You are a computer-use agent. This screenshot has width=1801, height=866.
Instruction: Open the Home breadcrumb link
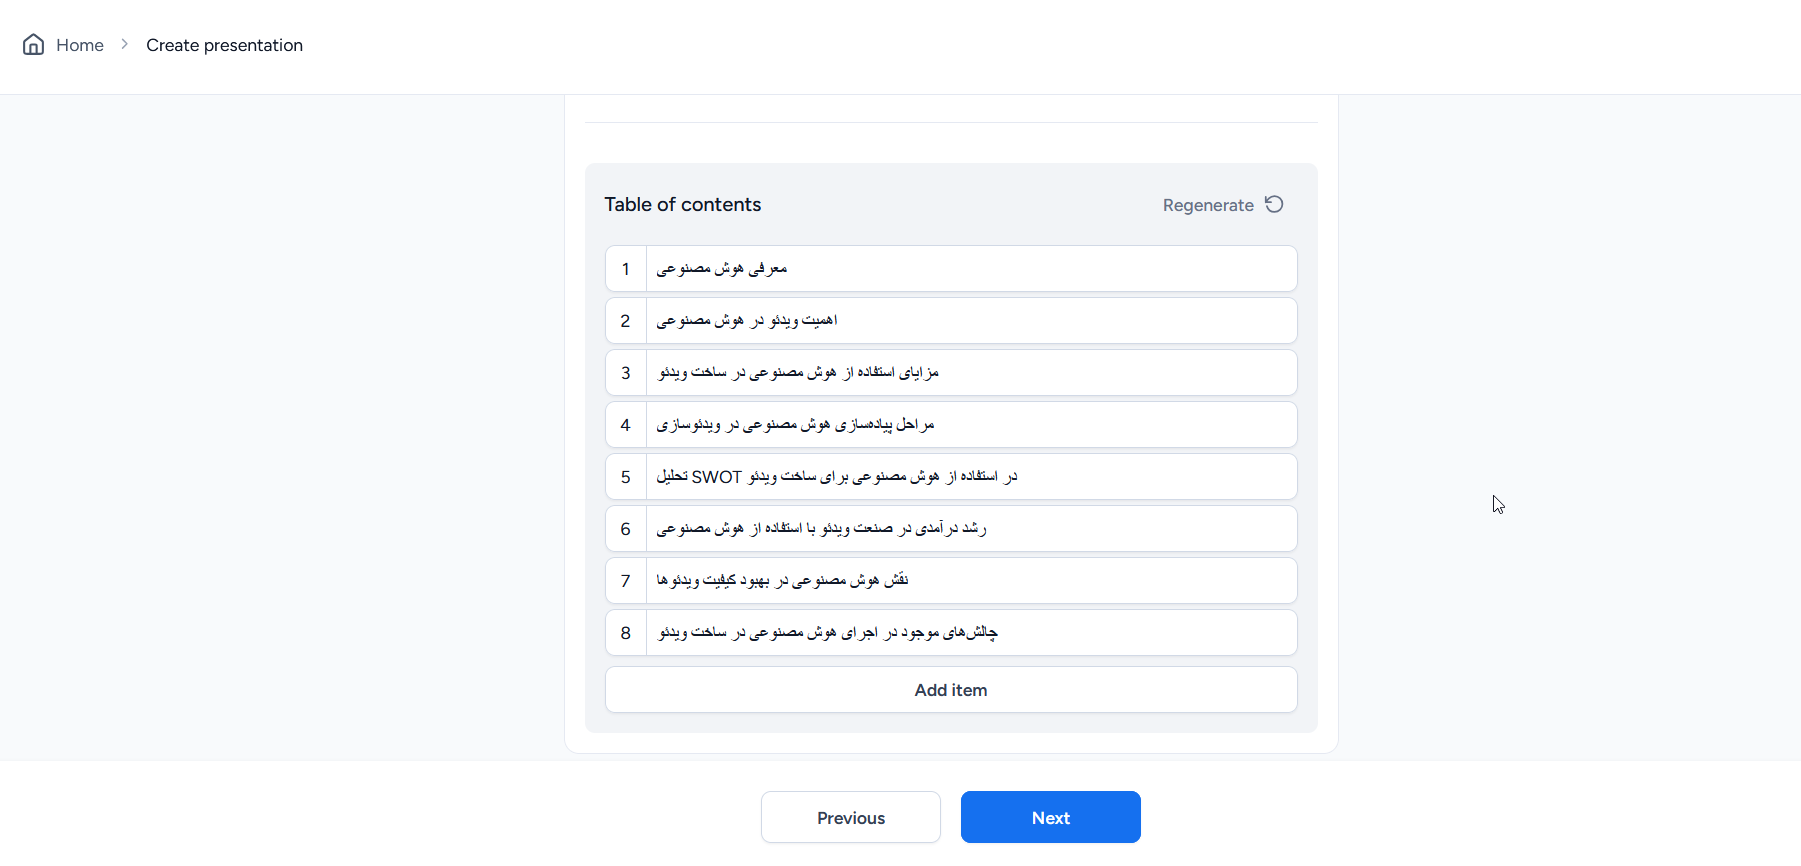coord(80,45)
